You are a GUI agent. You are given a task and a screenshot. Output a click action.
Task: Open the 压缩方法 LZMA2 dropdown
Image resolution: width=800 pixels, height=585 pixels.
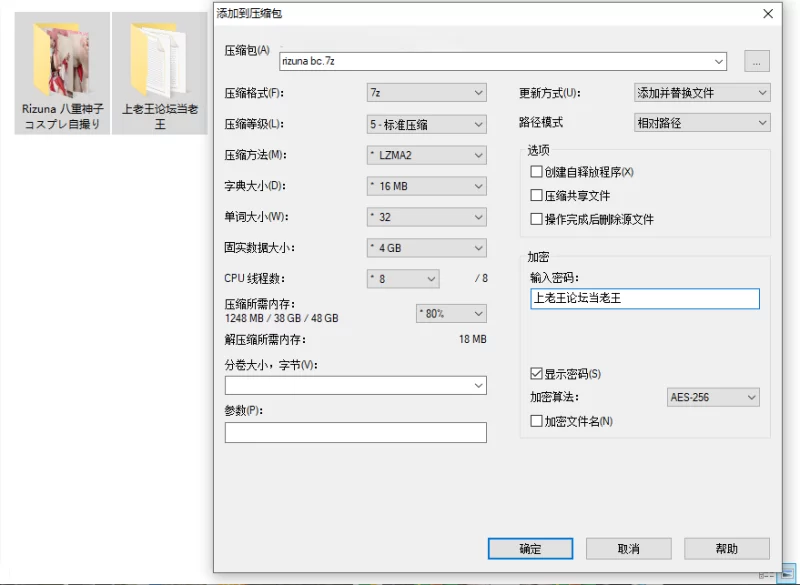point(426,156)
